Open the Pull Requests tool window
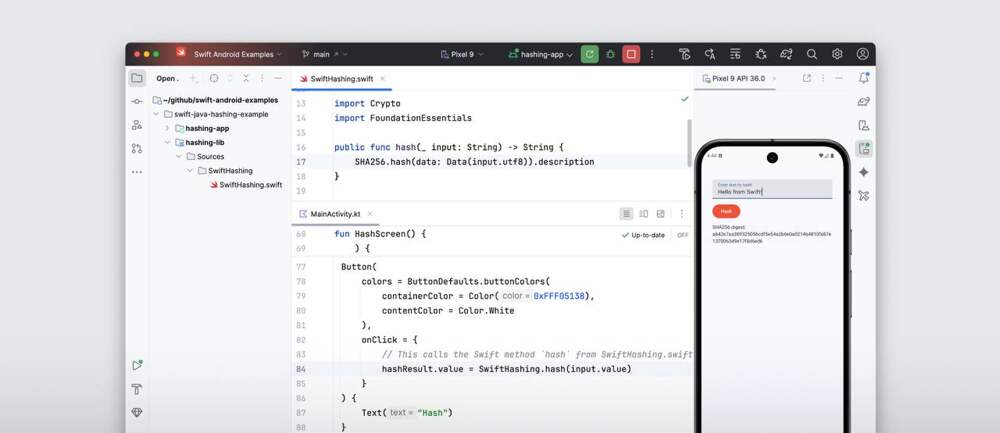This screenshot has width=1000, height=433. coord(137,148)
